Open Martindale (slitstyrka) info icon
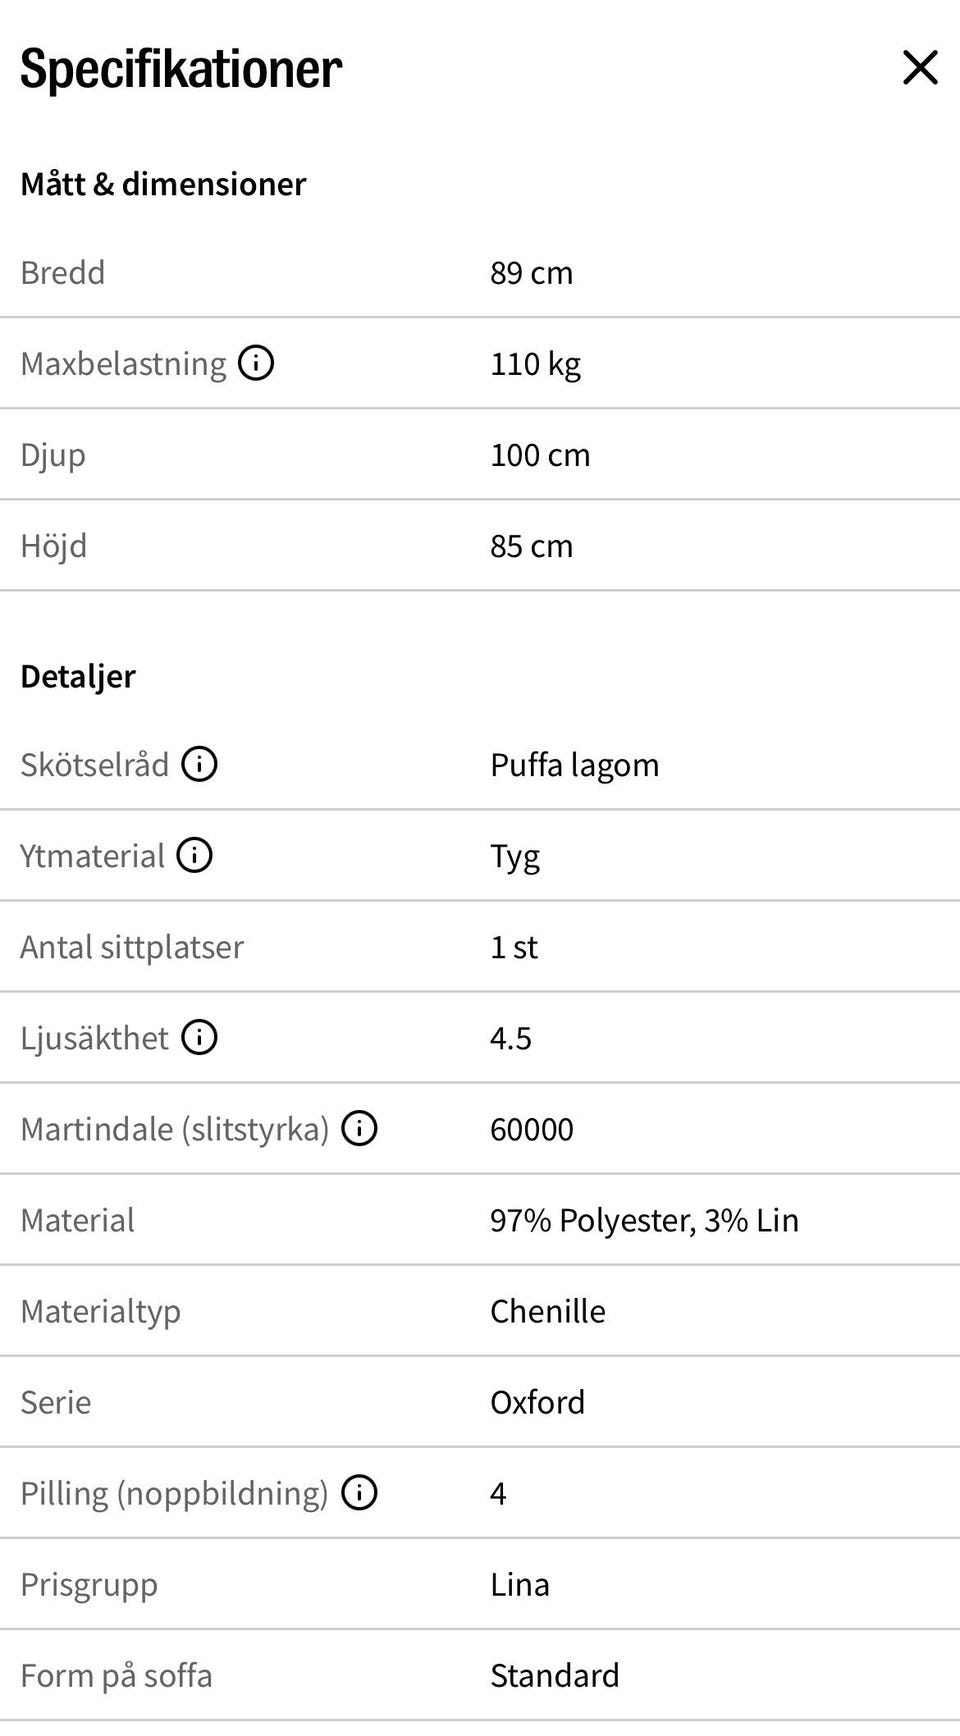 pyautogui.click(x=359, y=1128)
